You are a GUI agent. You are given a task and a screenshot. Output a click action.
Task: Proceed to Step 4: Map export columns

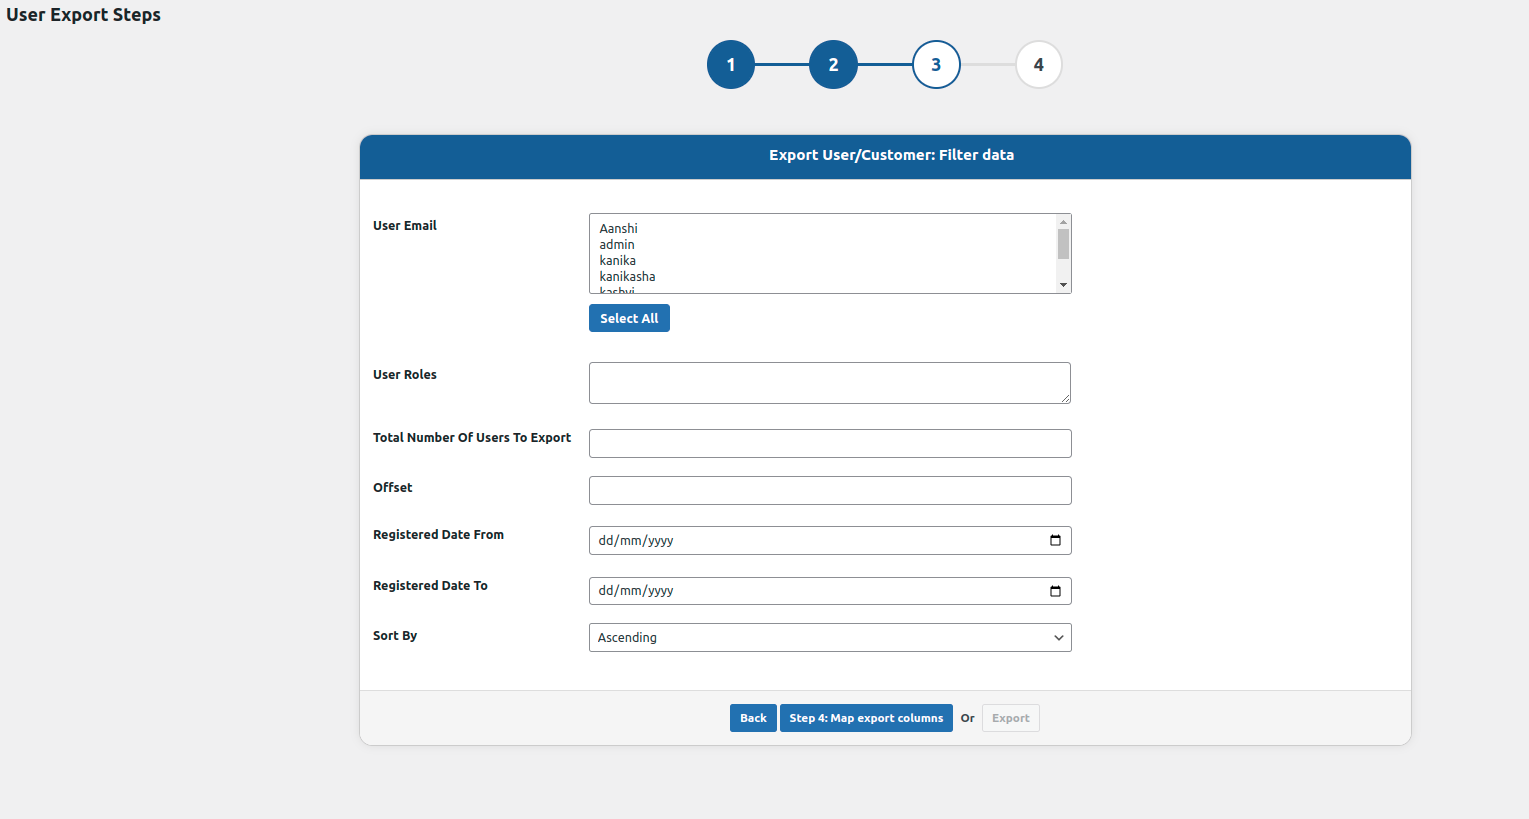(x=865, y=719)
